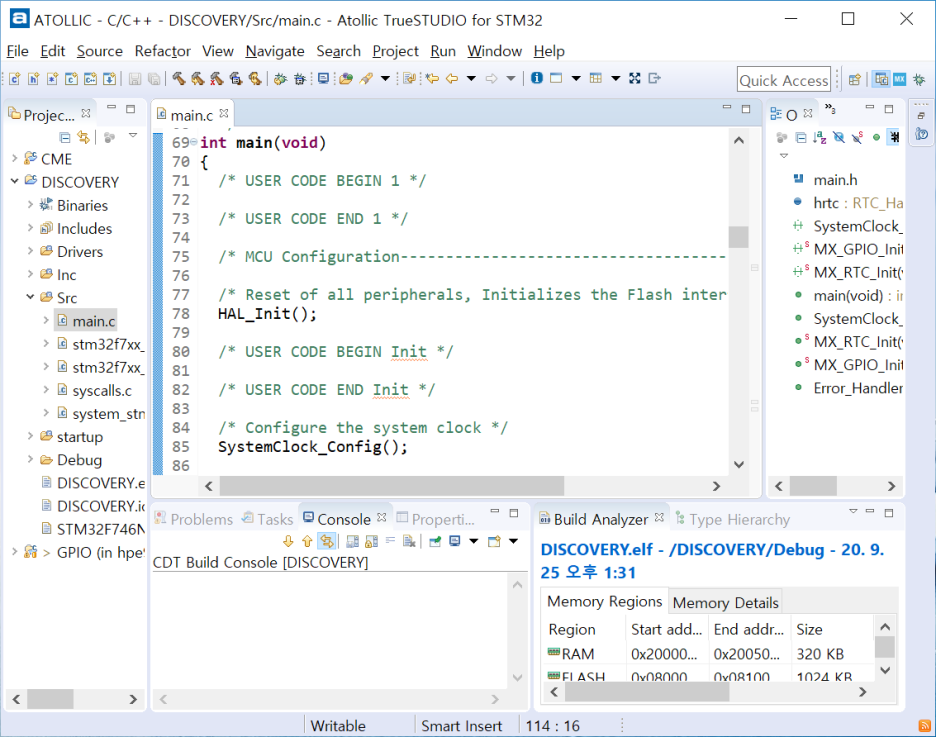
Task: Close the main.c editor tab
Action: tap(224, 113)
